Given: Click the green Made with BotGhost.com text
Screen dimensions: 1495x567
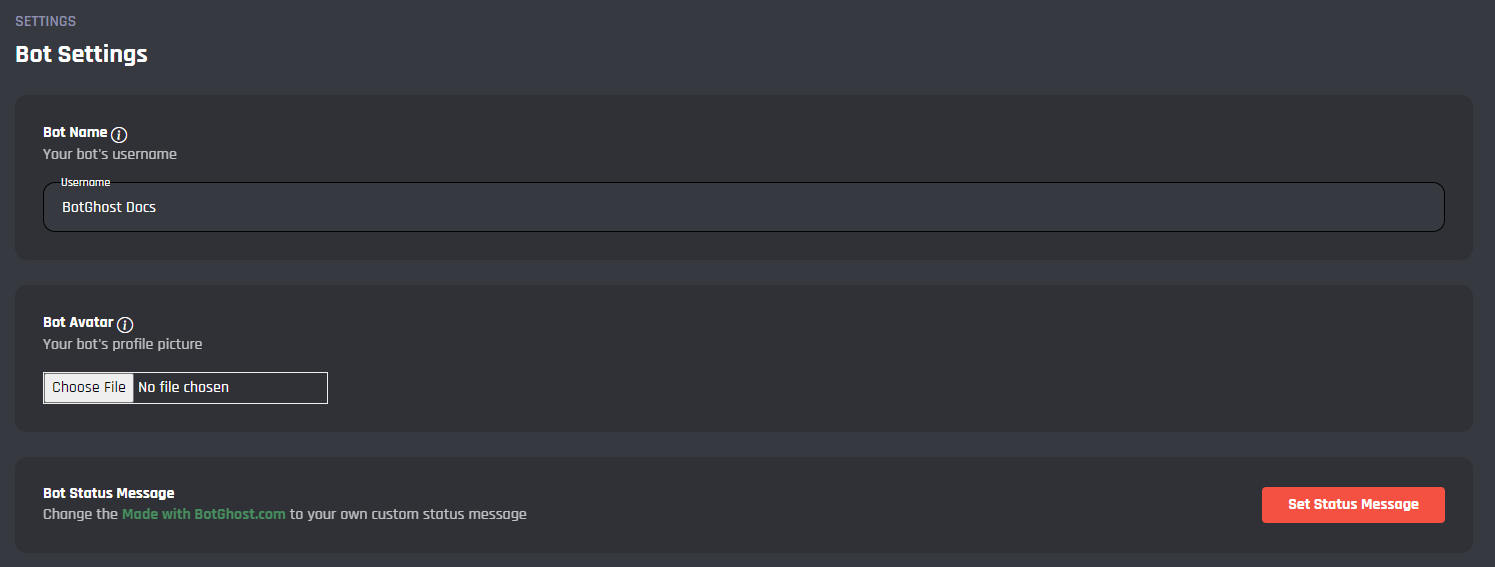Looking at the screenshot, I should click(x=204, y=514).
